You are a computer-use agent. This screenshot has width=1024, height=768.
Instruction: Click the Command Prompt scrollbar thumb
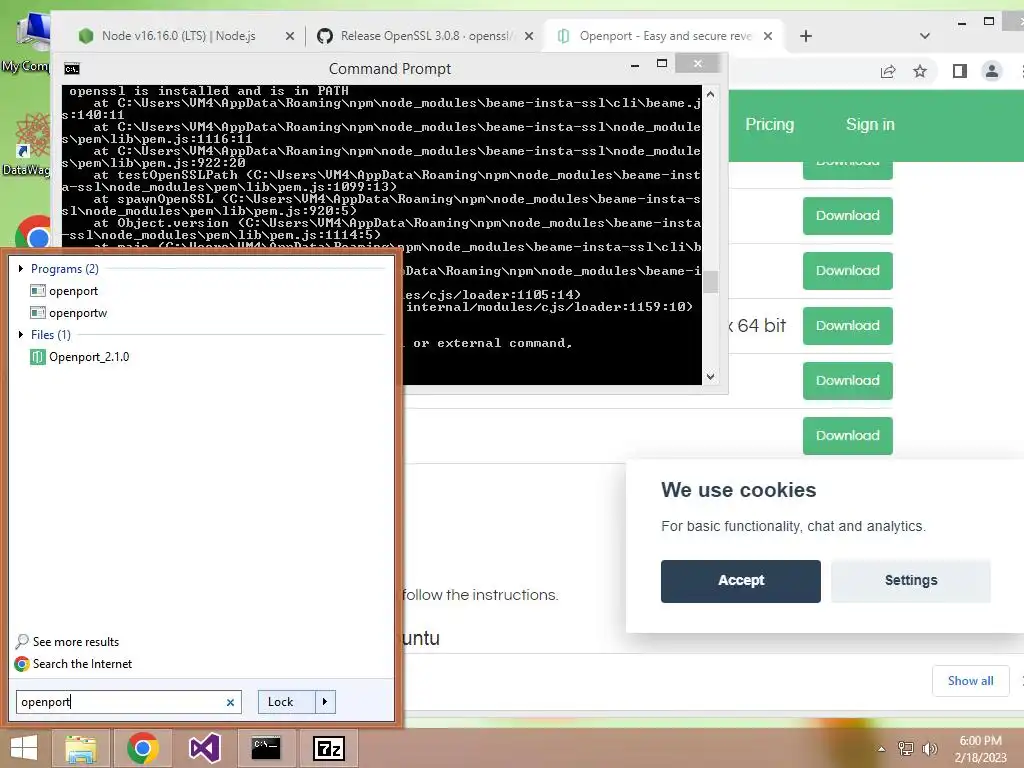pos(710,282)
